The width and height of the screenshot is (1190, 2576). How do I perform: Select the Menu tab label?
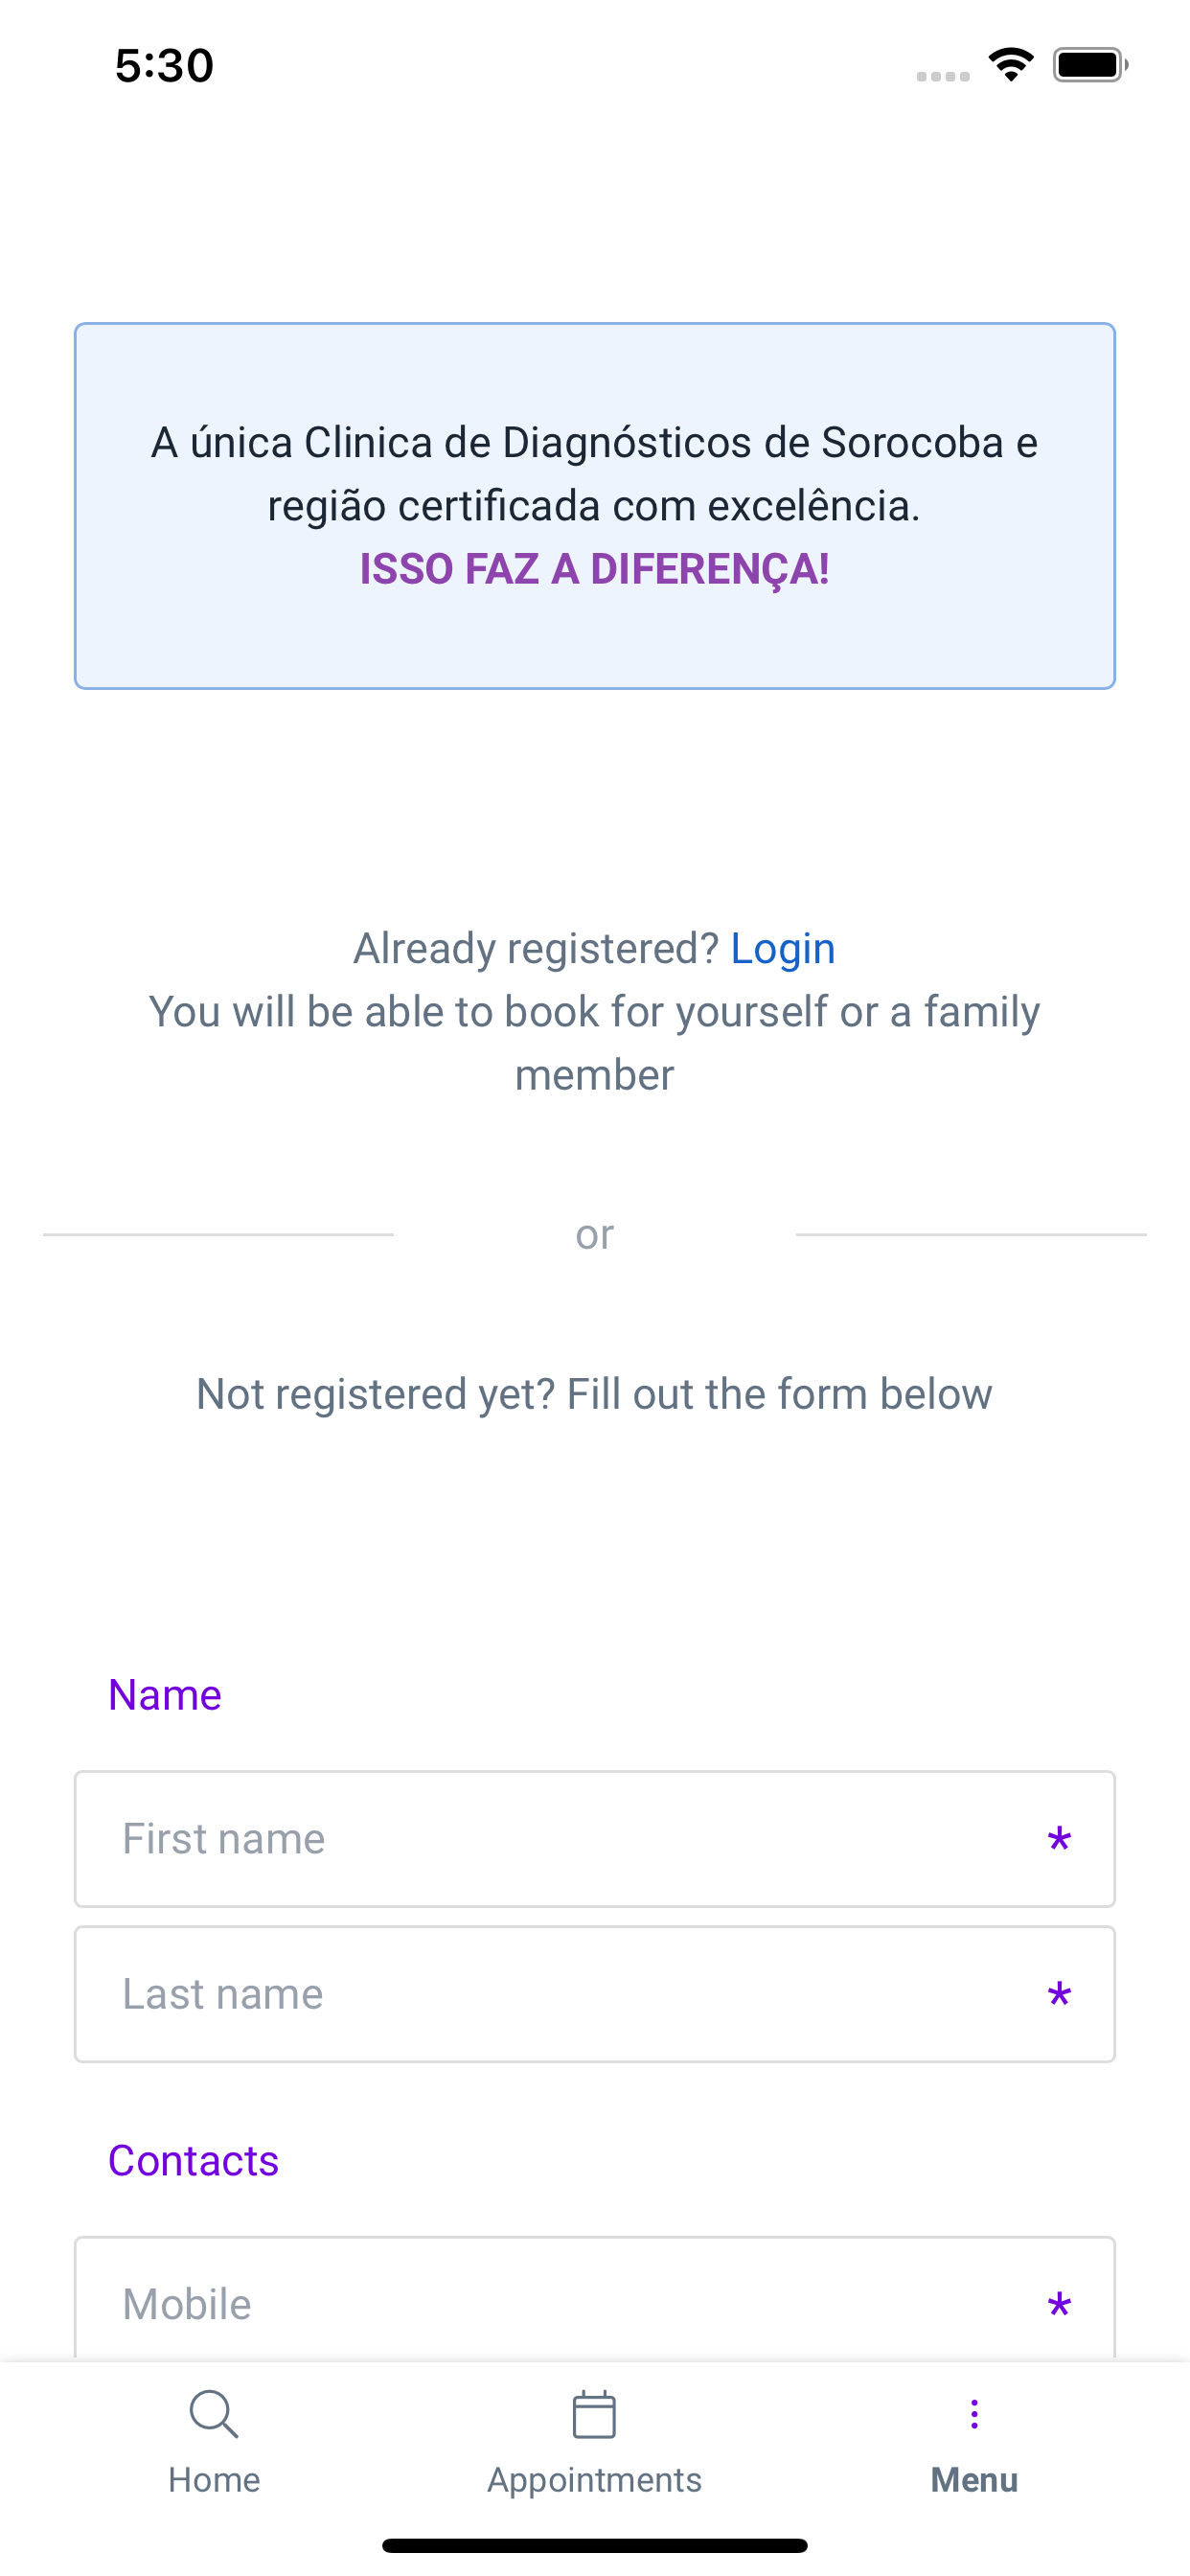(974, 2480)
